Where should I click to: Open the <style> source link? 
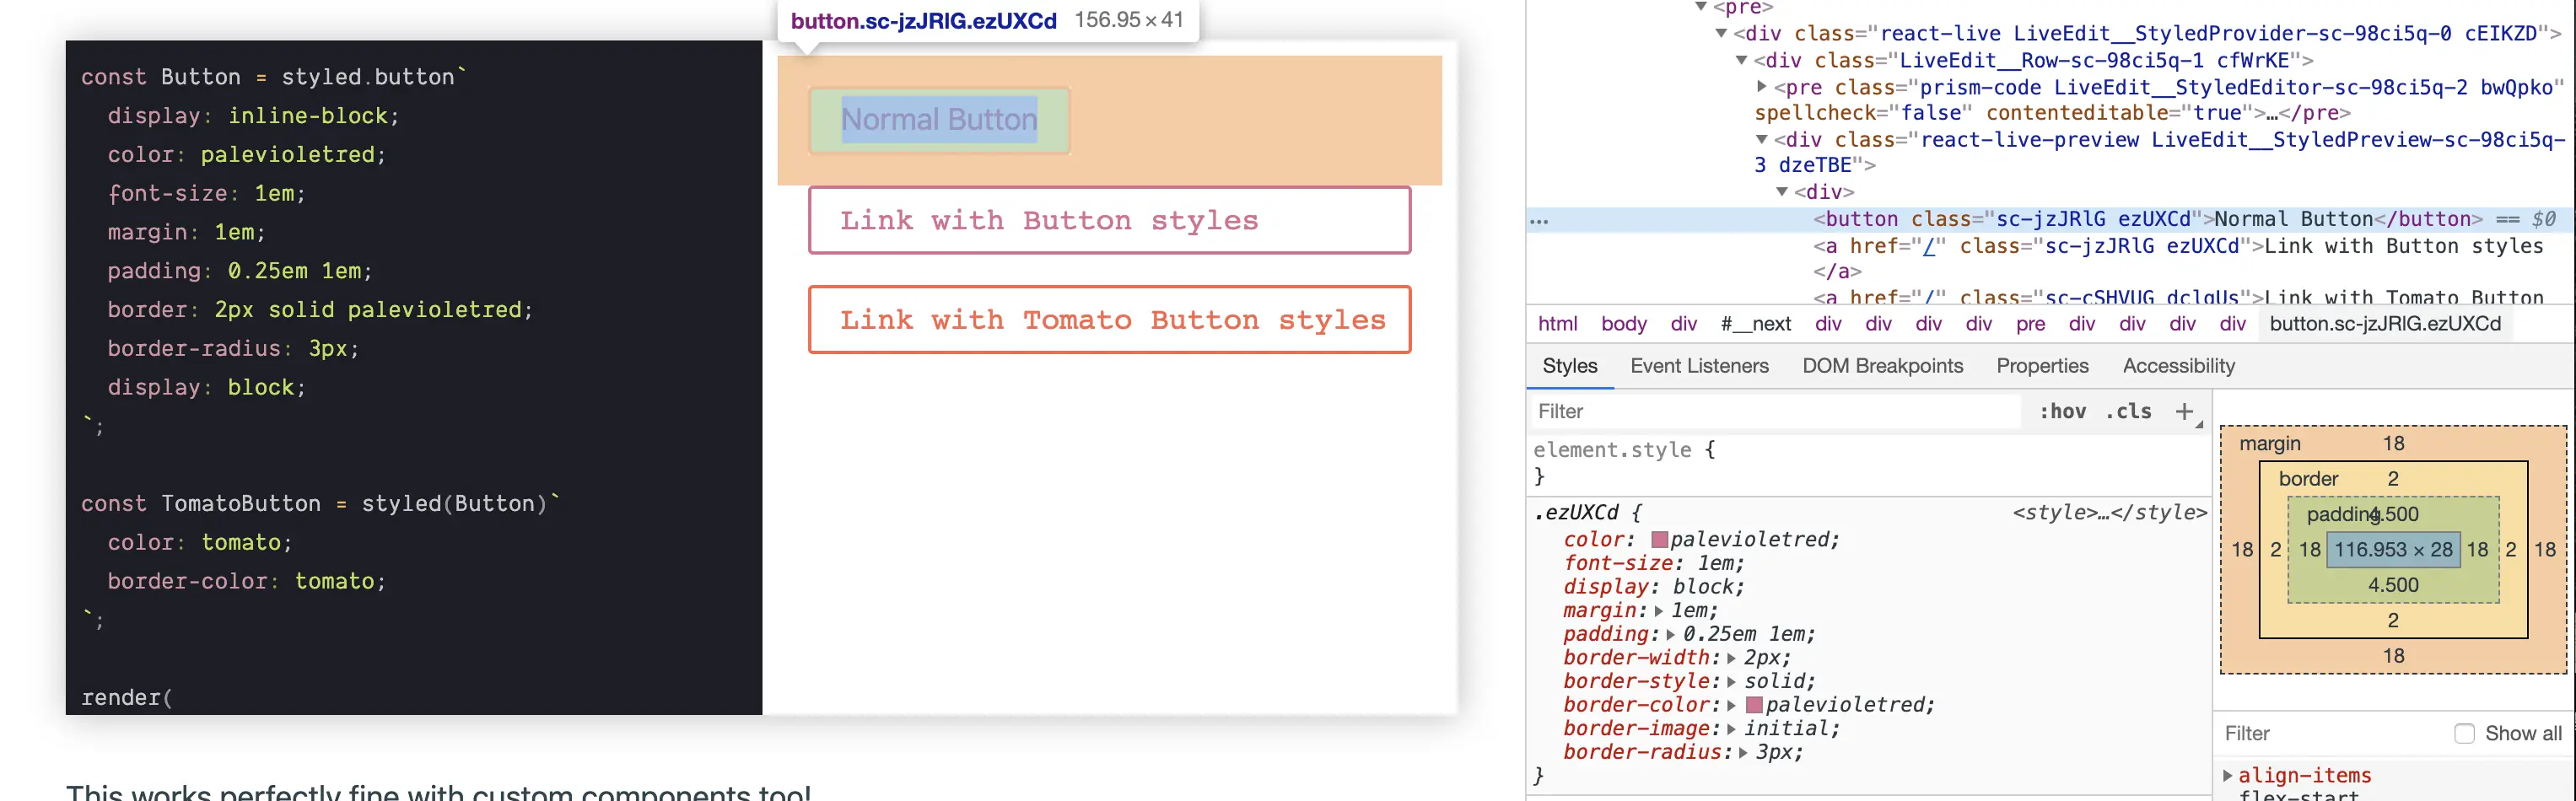click(2109, 512)
